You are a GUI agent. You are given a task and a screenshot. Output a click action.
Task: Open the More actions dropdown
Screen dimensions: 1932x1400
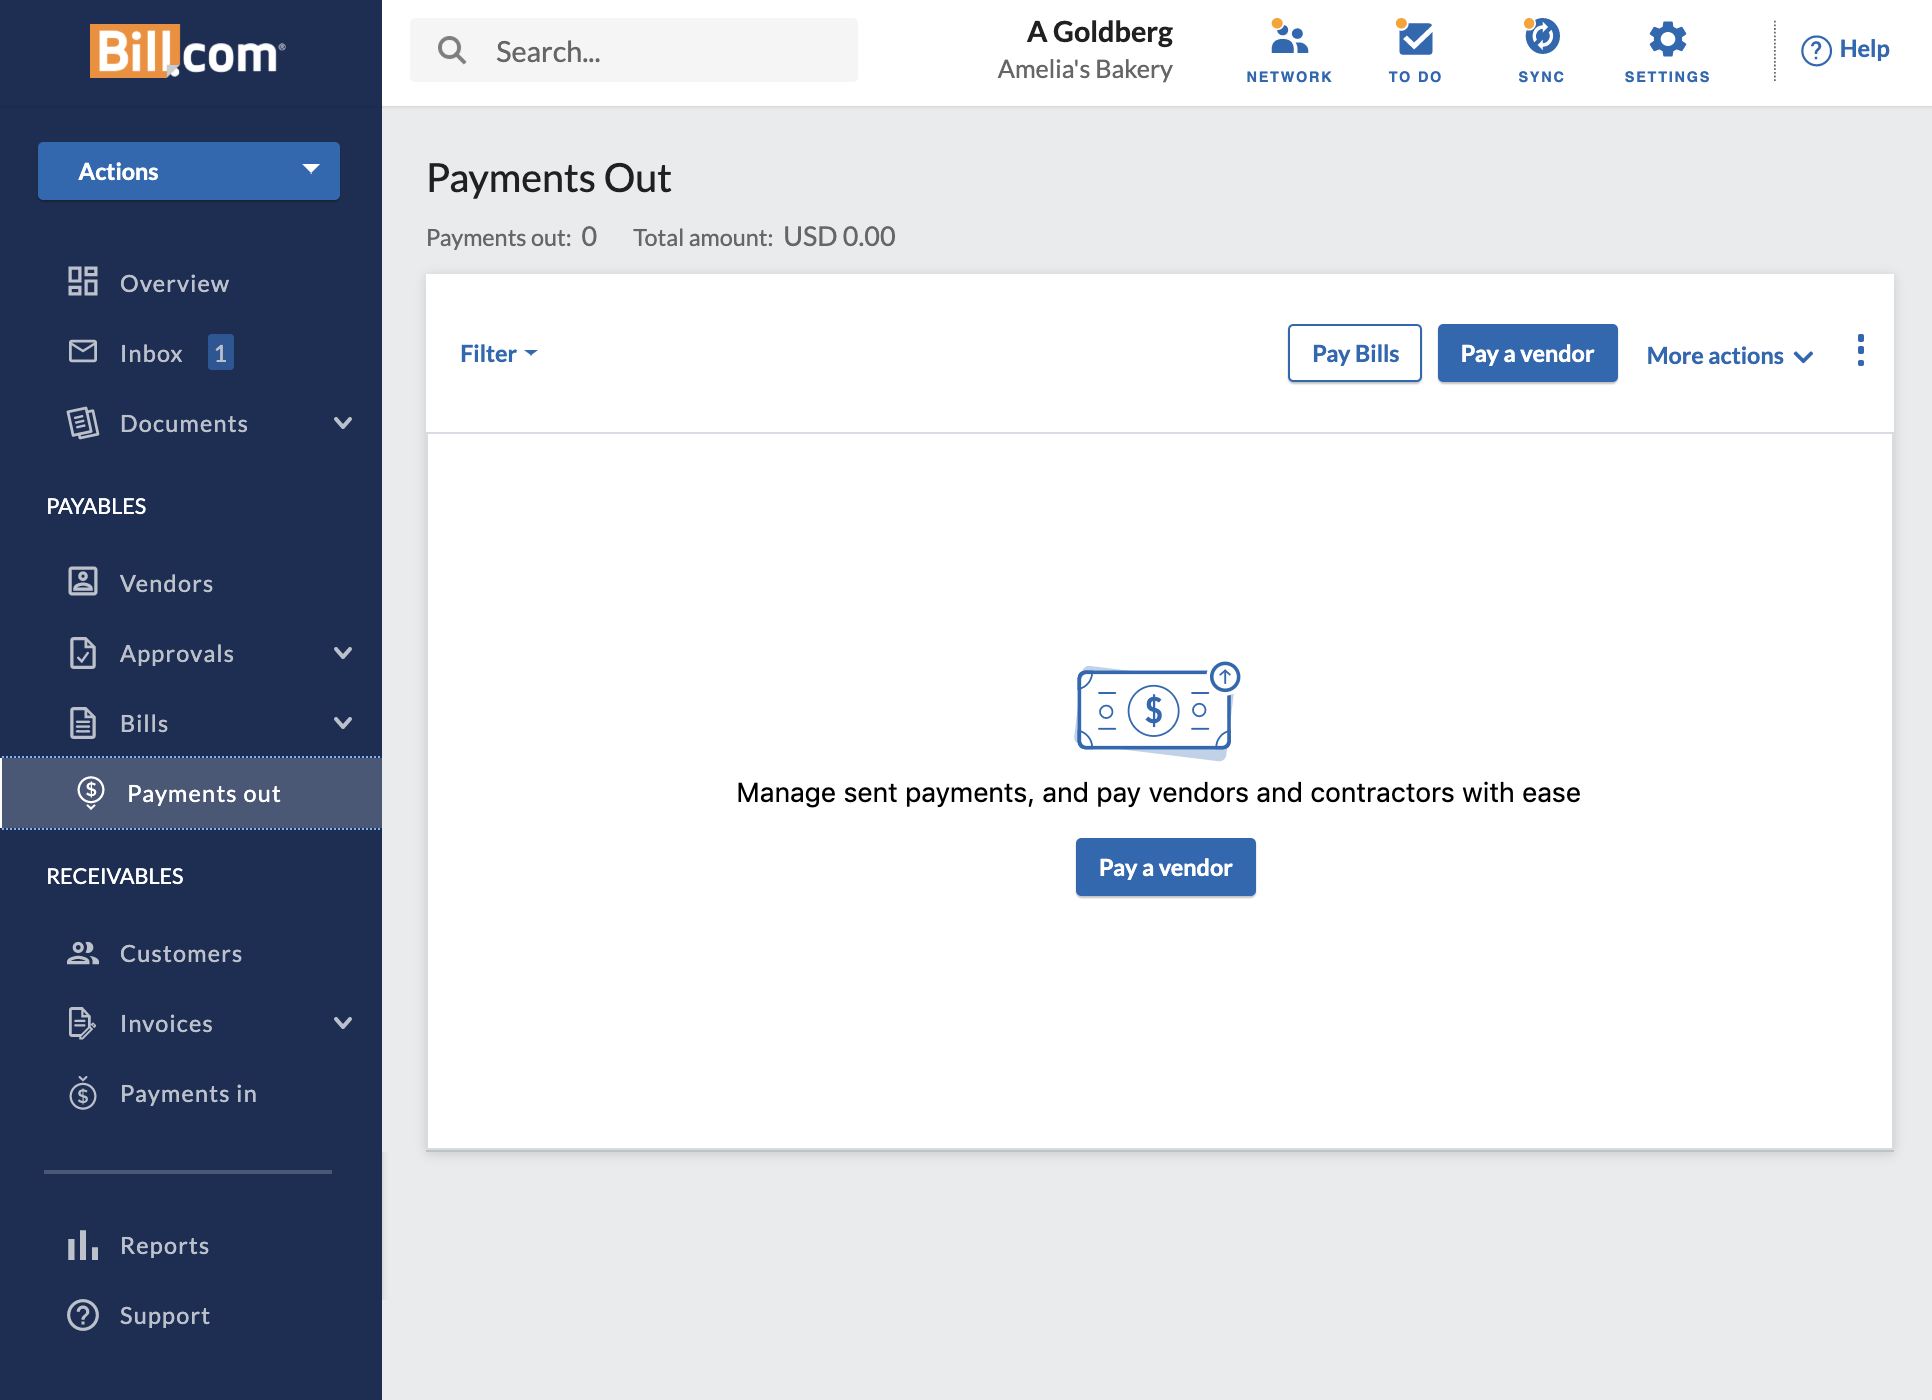point(1730,355)
